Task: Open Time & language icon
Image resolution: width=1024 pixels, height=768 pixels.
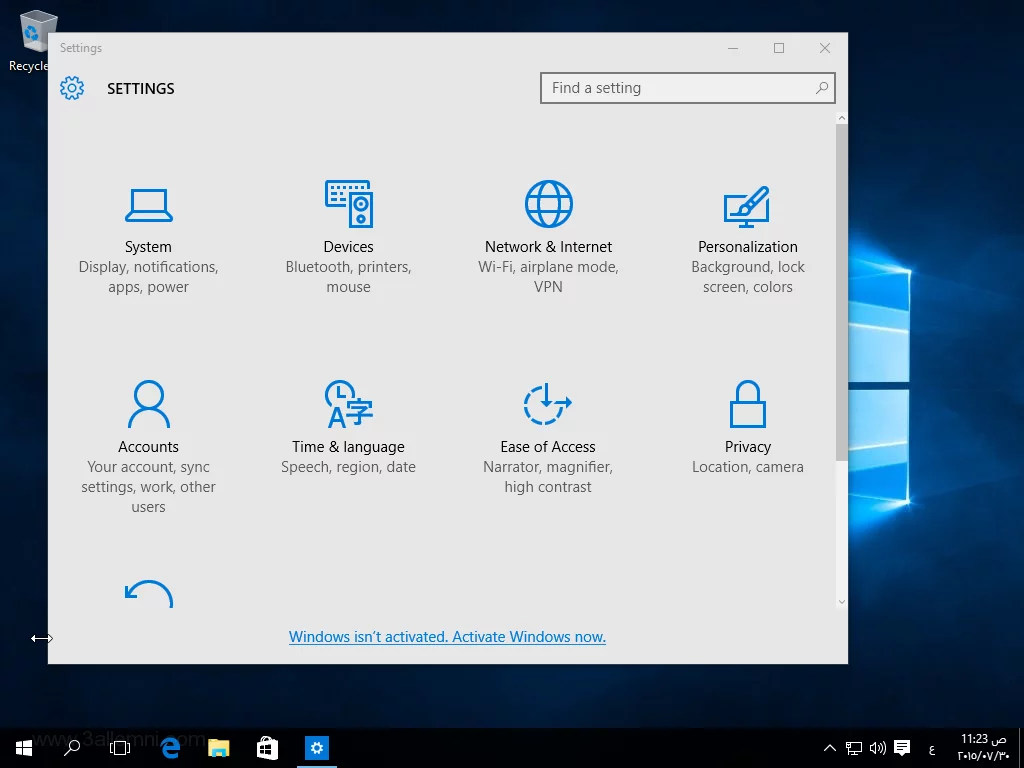Action: (x=348, y=404)
